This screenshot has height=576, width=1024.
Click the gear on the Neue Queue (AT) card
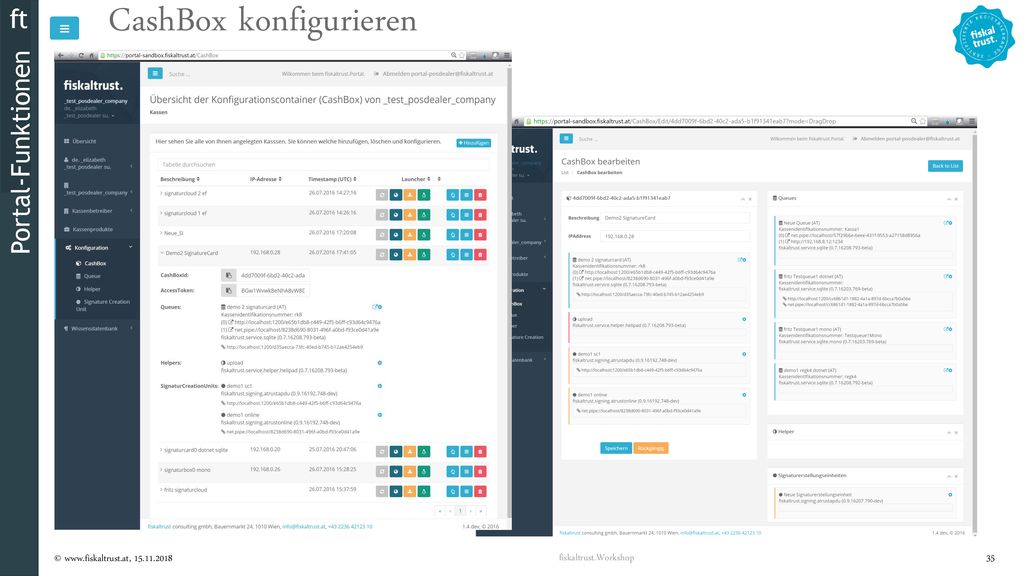948,223
